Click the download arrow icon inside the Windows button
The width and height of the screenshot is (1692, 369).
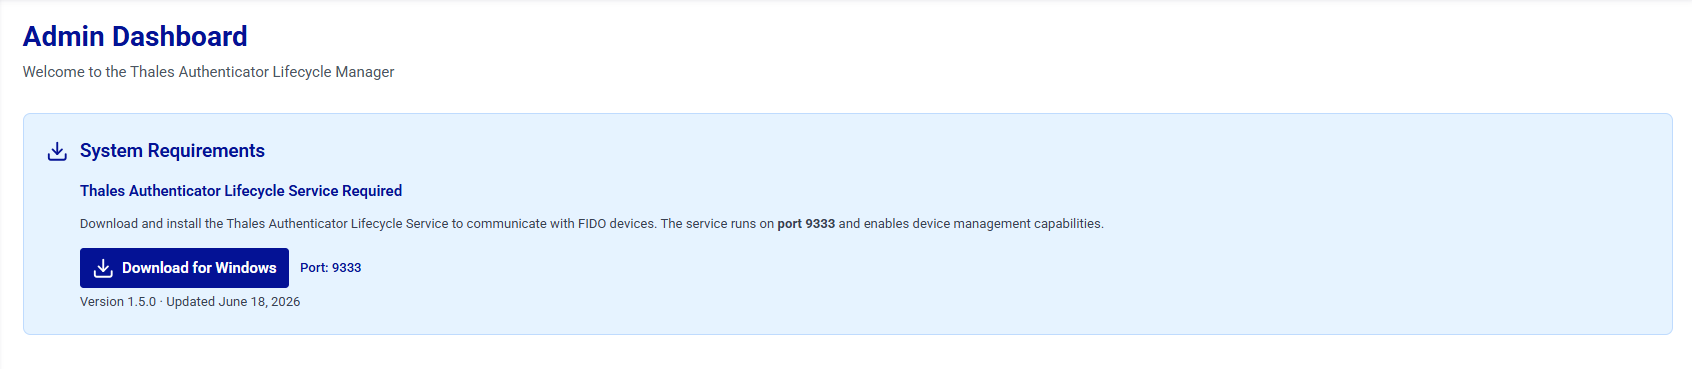point(103,268)
